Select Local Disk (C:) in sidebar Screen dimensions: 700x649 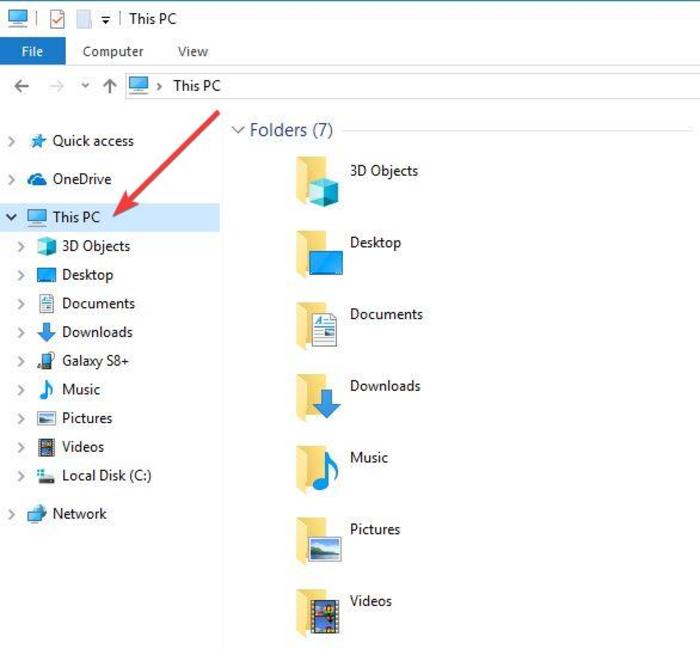coord(107,476)
